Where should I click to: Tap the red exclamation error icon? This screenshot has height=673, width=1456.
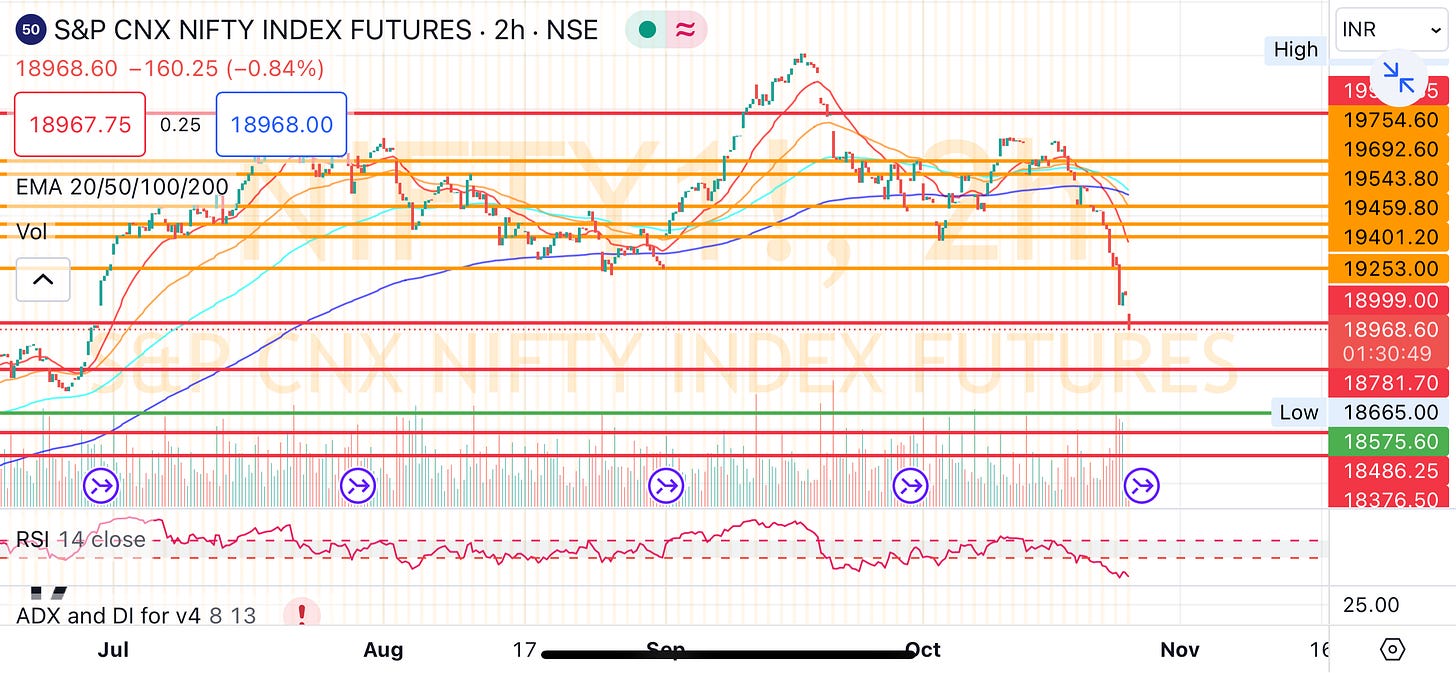coord(301,613)
